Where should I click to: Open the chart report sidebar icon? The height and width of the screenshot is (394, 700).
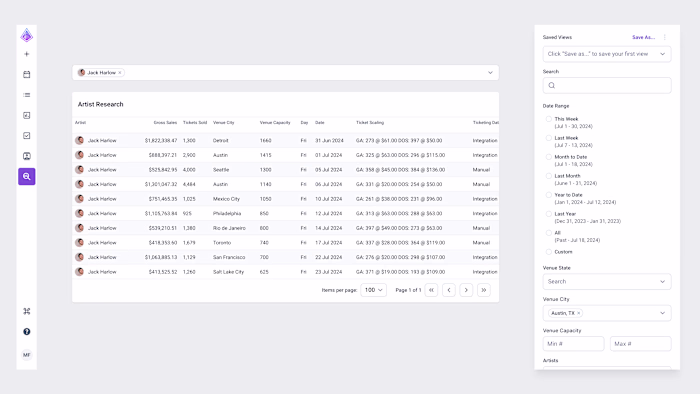coord(27,115)
